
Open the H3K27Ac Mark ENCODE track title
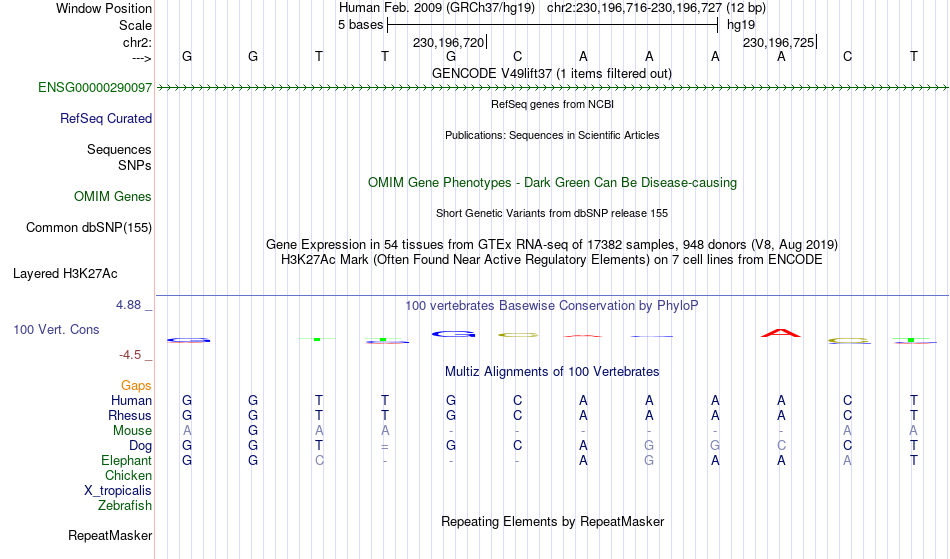pyautogui.click(x=552, y=260)
